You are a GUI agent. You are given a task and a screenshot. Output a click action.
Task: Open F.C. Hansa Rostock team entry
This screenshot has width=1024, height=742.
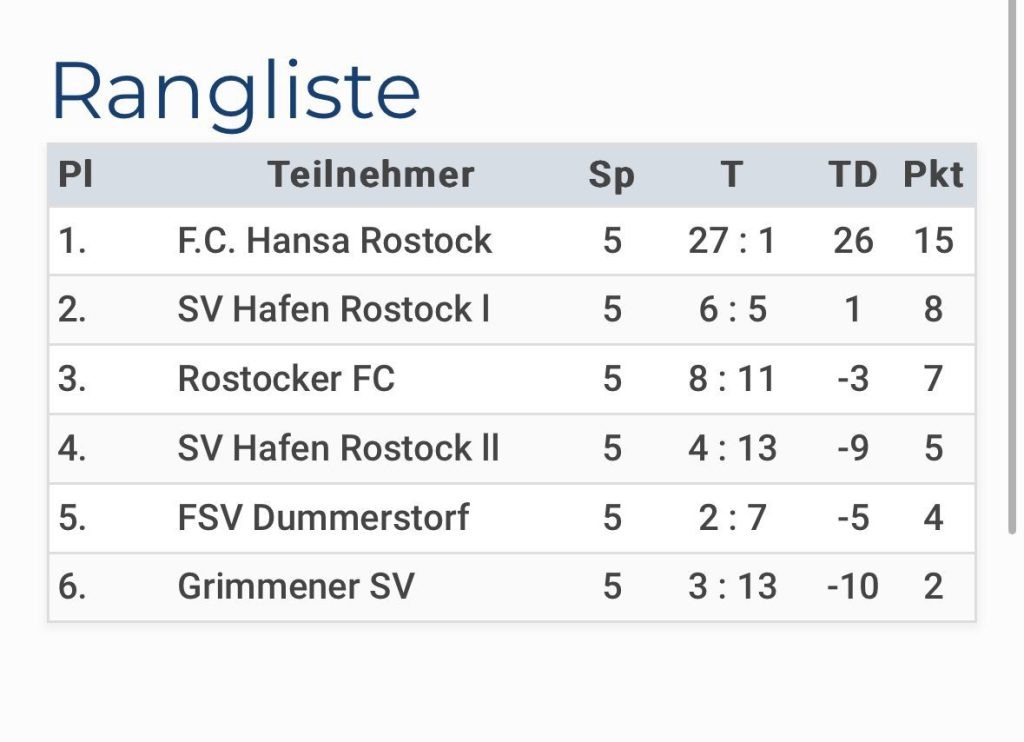pos(334,240)
